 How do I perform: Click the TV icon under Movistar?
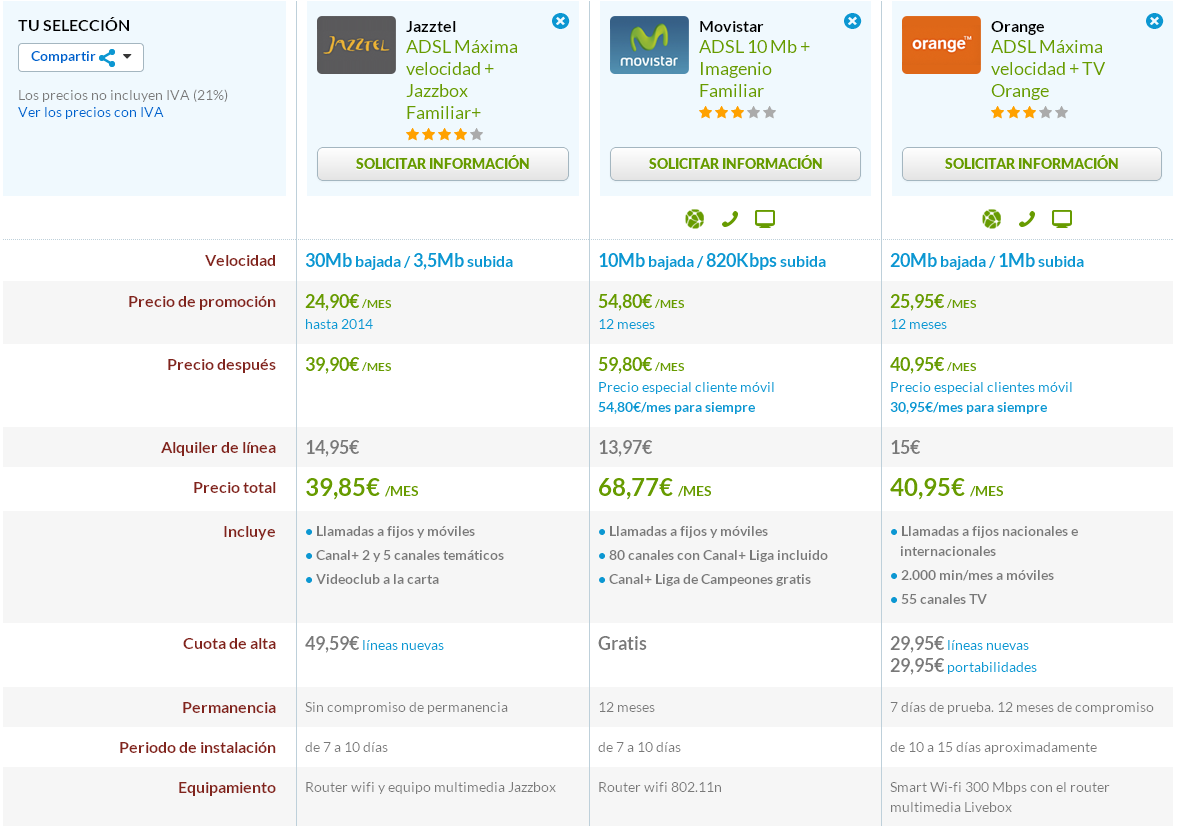(x=765, y=219)
